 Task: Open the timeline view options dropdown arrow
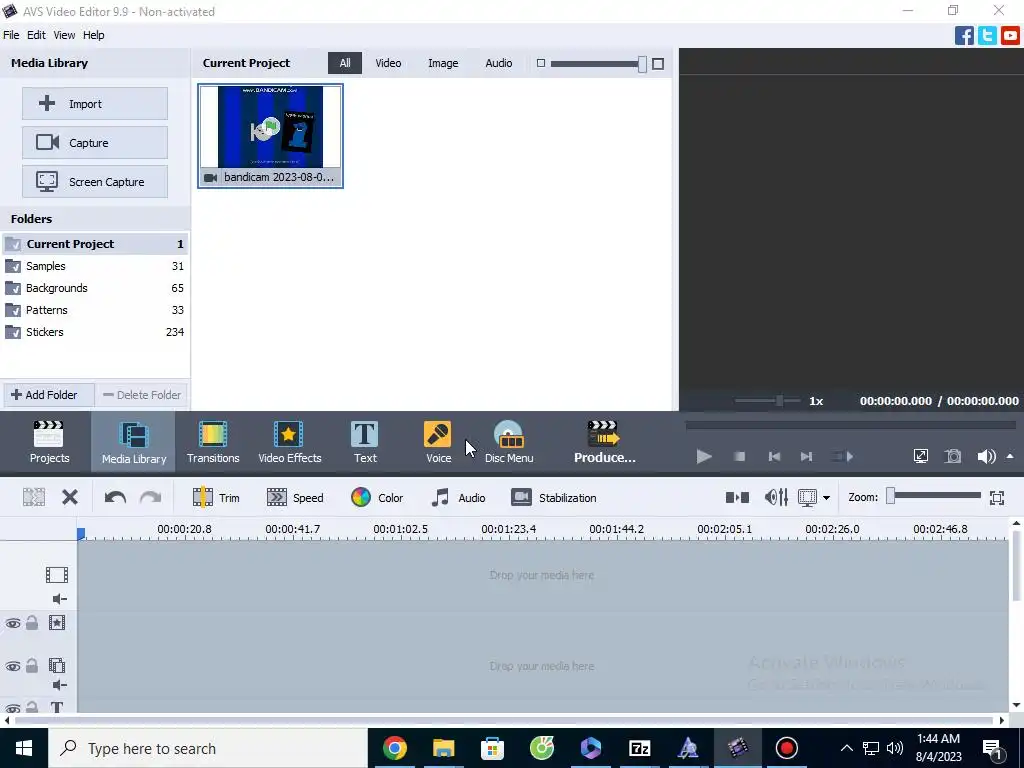coord(826,498)
